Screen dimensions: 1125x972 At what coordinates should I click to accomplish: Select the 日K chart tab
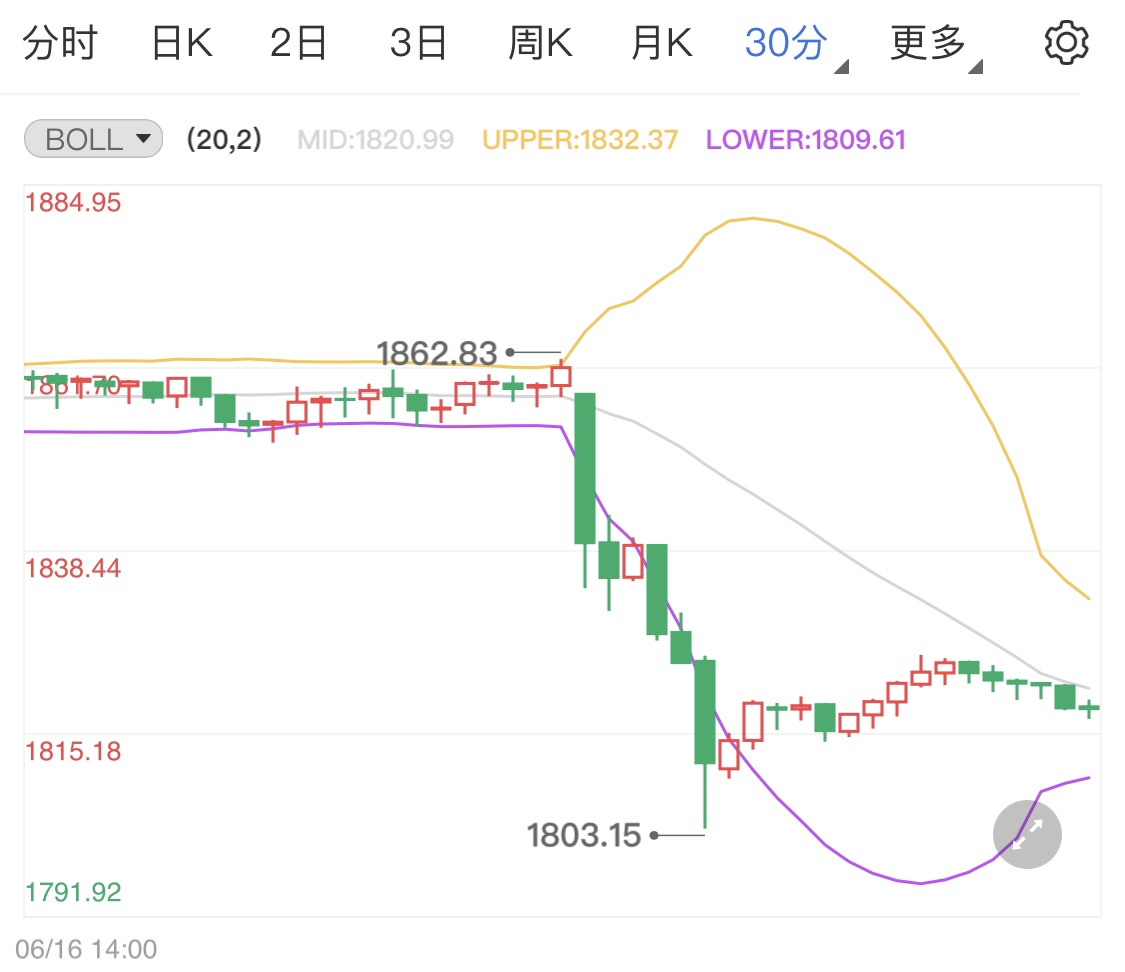pyautogui.click(x=182, y=43)
